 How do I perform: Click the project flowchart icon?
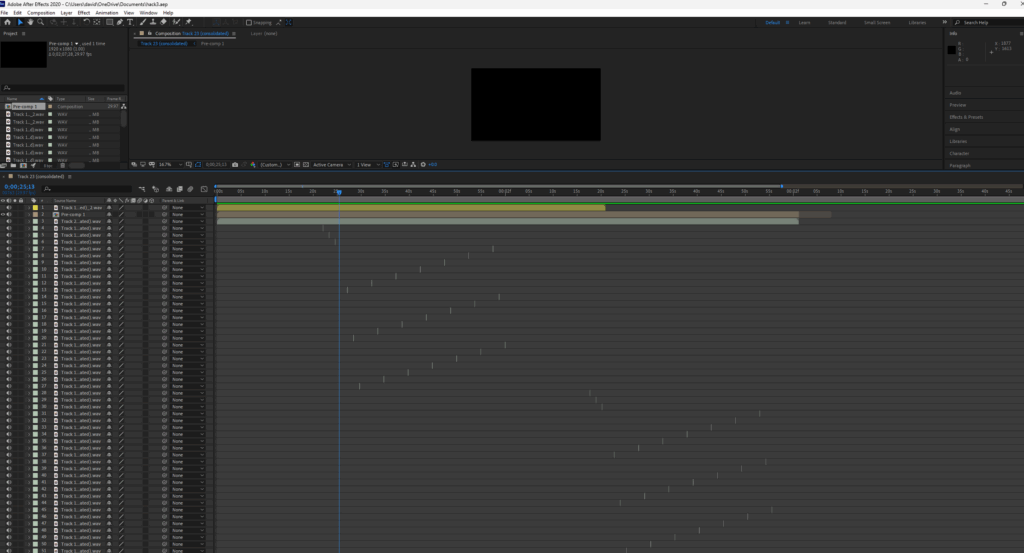123,106
